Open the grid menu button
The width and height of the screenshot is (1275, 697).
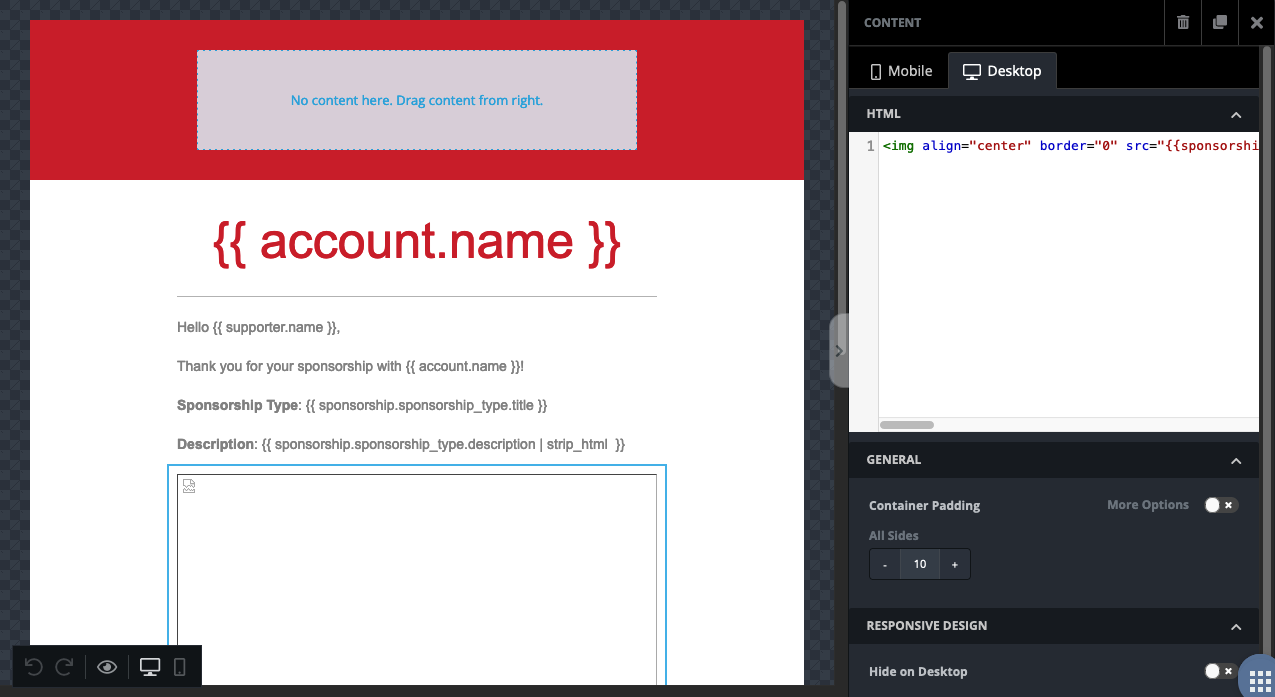coord(1259,679)
